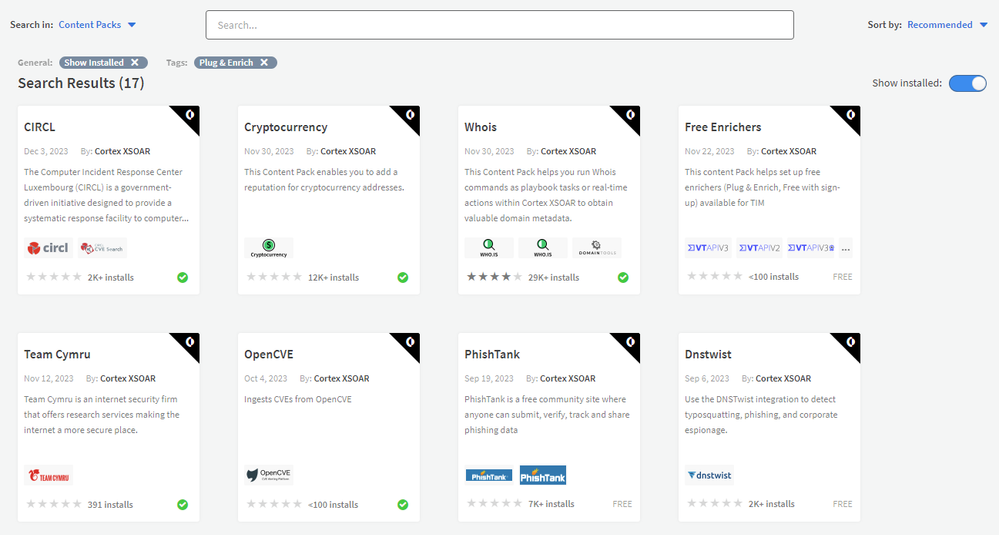This screenshot has width=999, height=535.
Task: Open the Search in Content Packs dropdown
Action: click(x=97, y=24)
